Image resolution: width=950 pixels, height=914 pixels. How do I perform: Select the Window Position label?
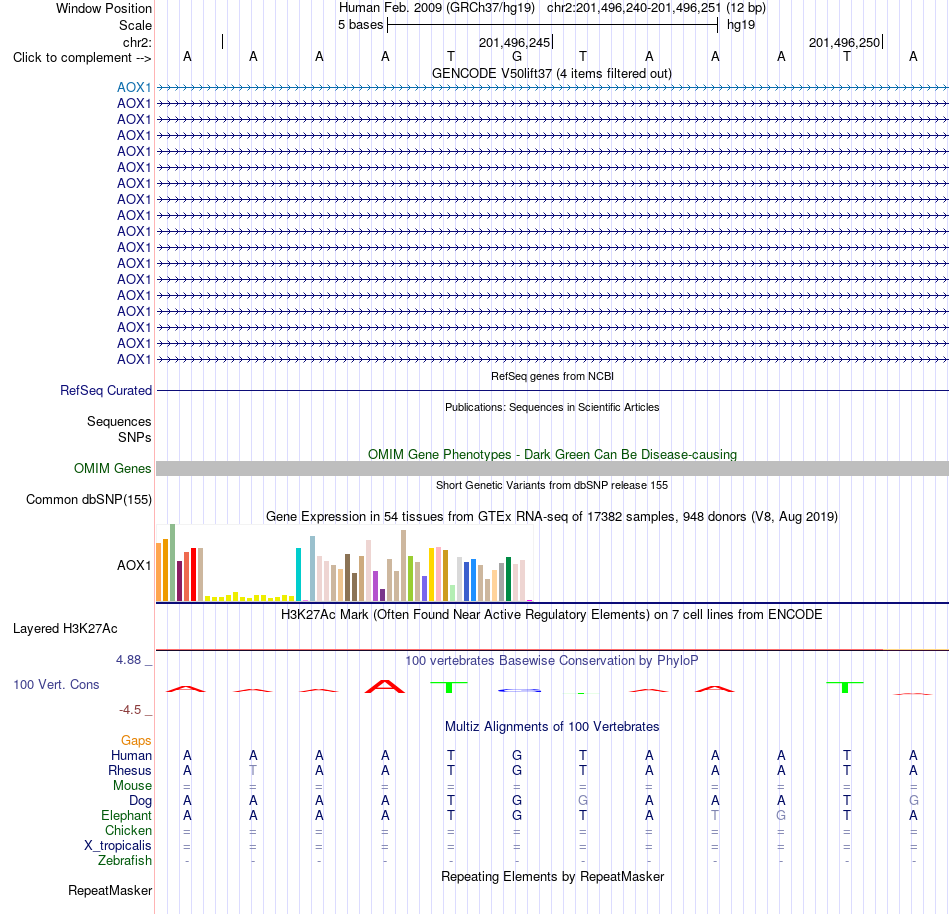104,8
